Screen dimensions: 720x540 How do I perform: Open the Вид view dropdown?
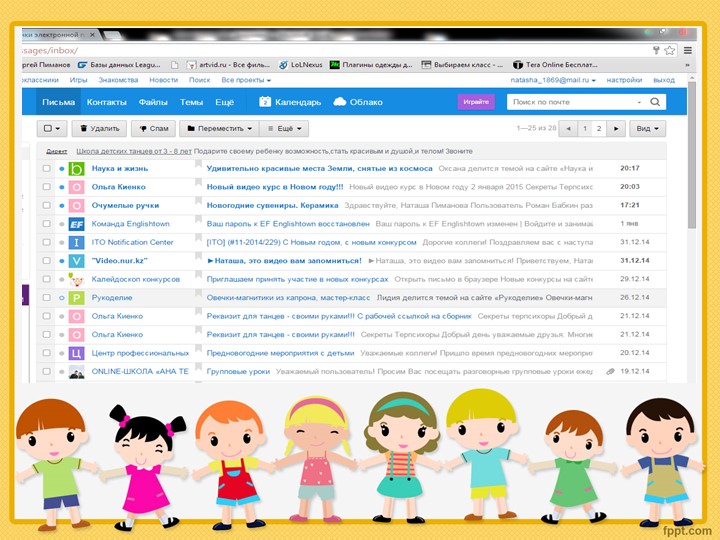648,128
